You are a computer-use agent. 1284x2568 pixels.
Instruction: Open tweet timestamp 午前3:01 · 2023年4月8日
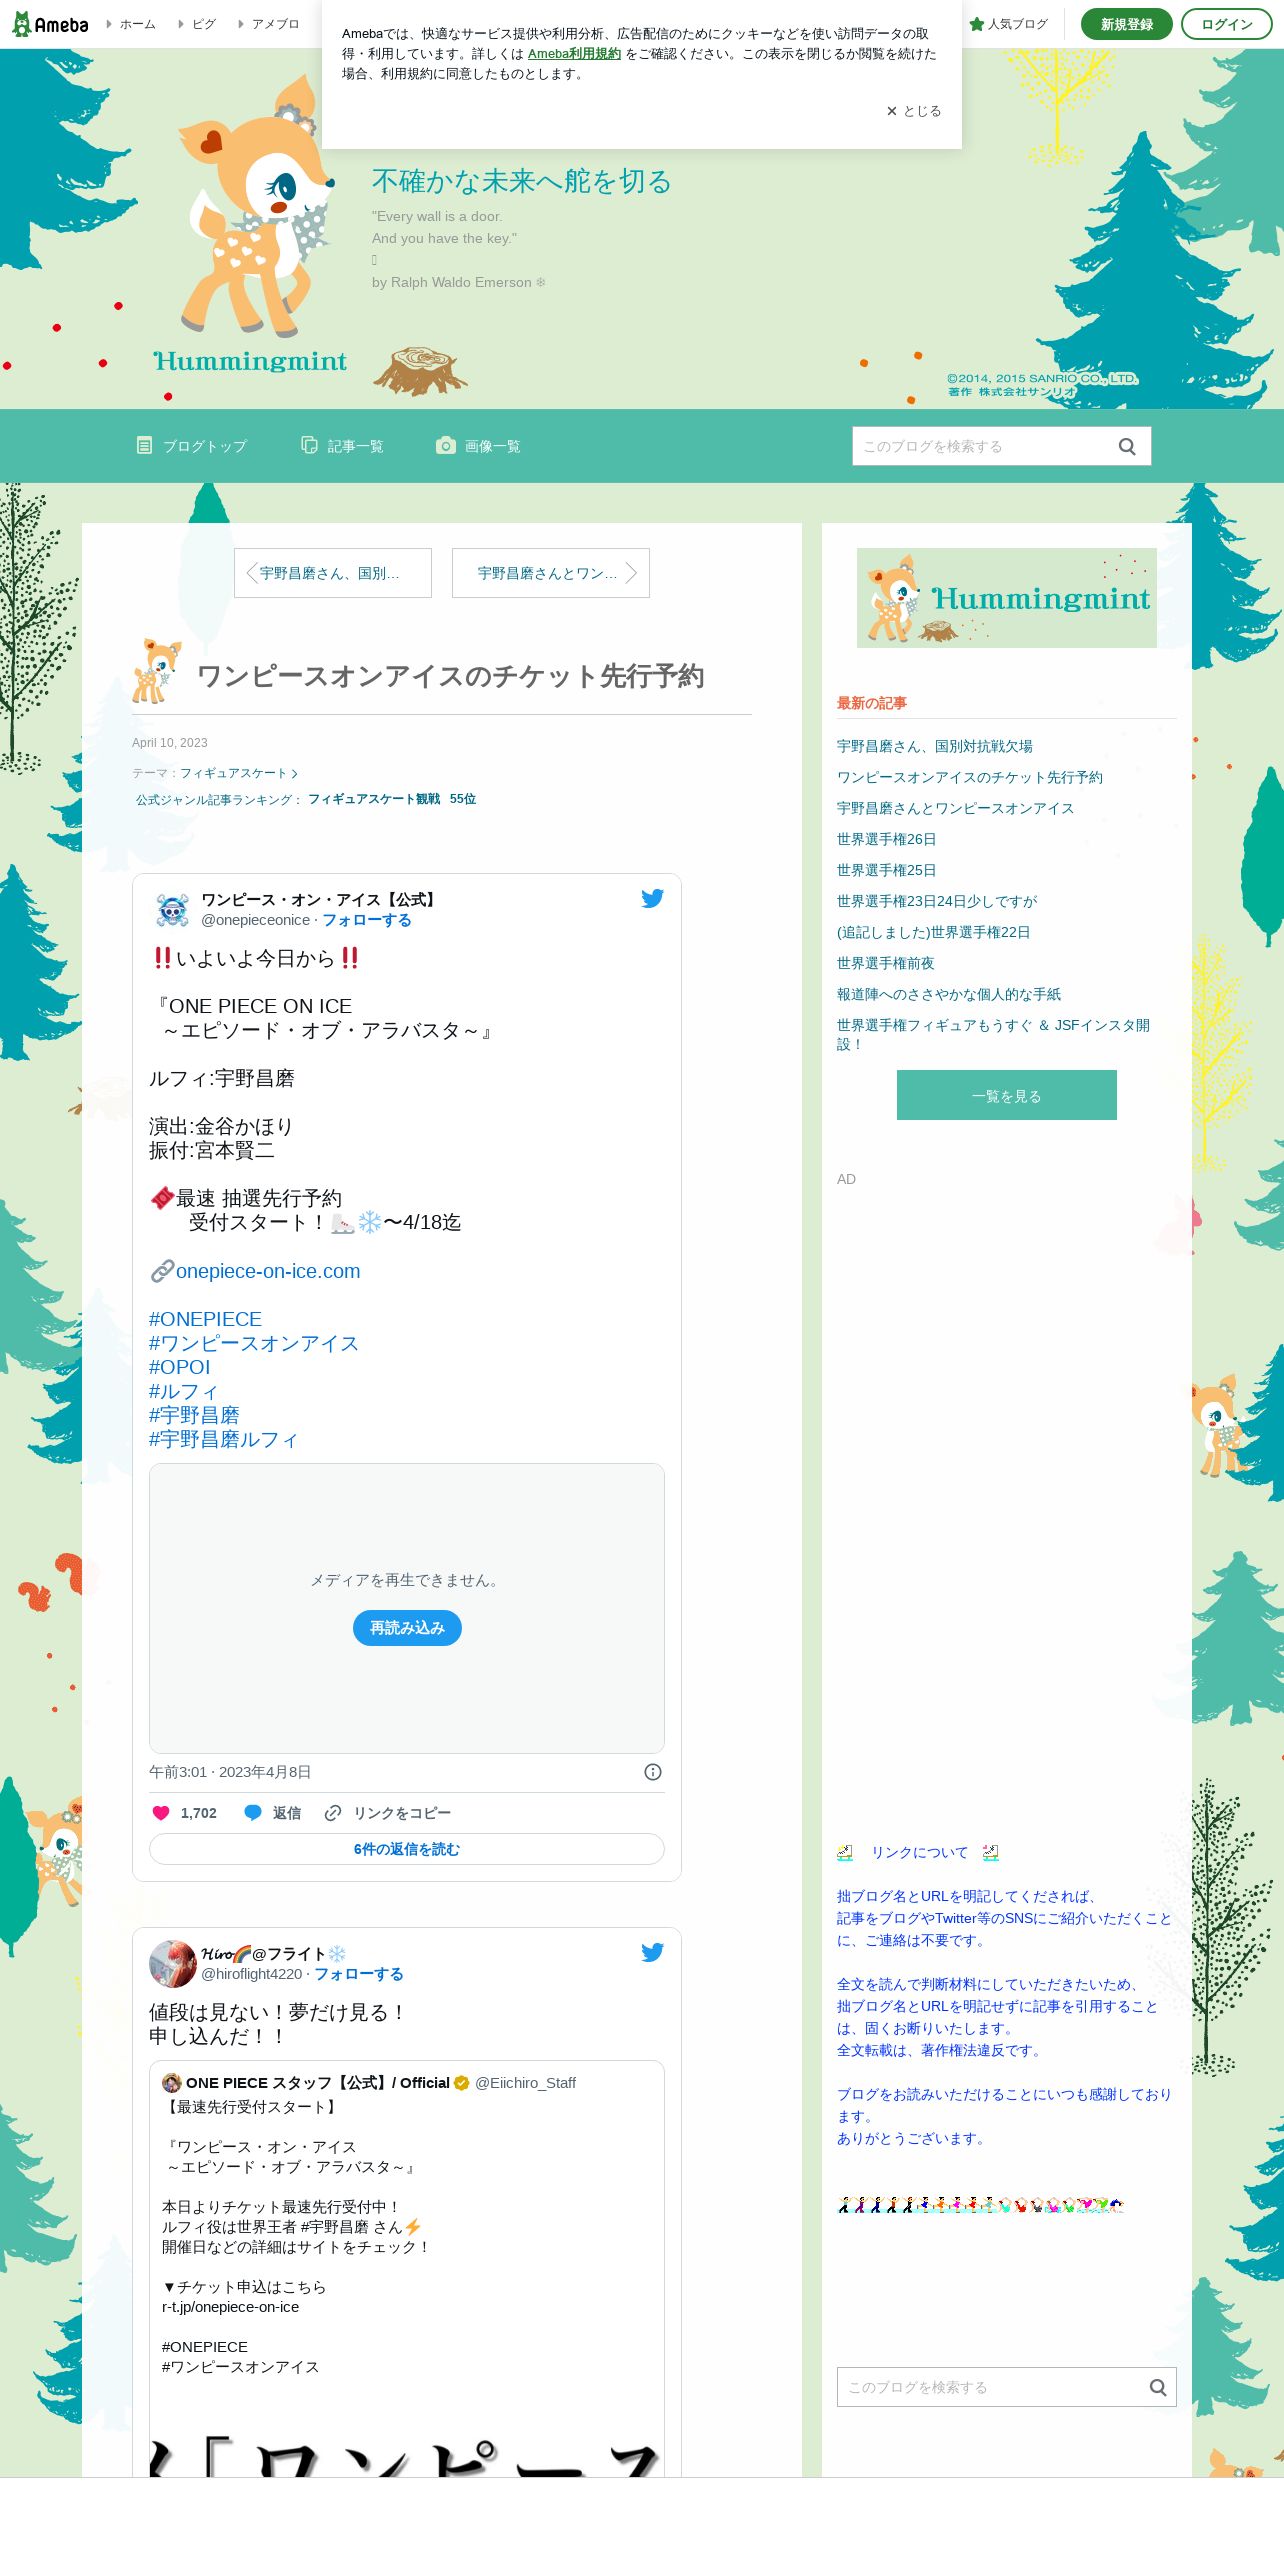point(230,1772)
